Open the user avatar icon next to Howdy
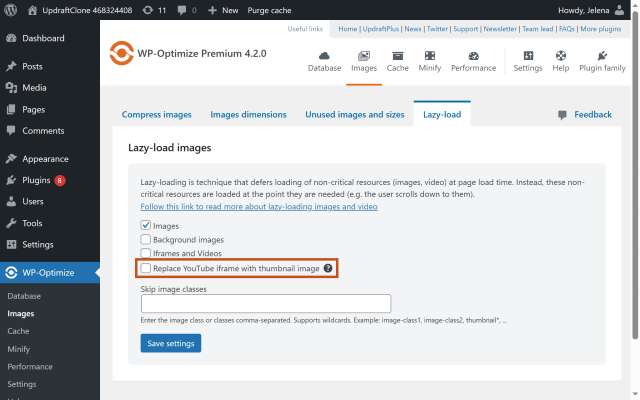The image size is (640, 400). click(620, 10)
